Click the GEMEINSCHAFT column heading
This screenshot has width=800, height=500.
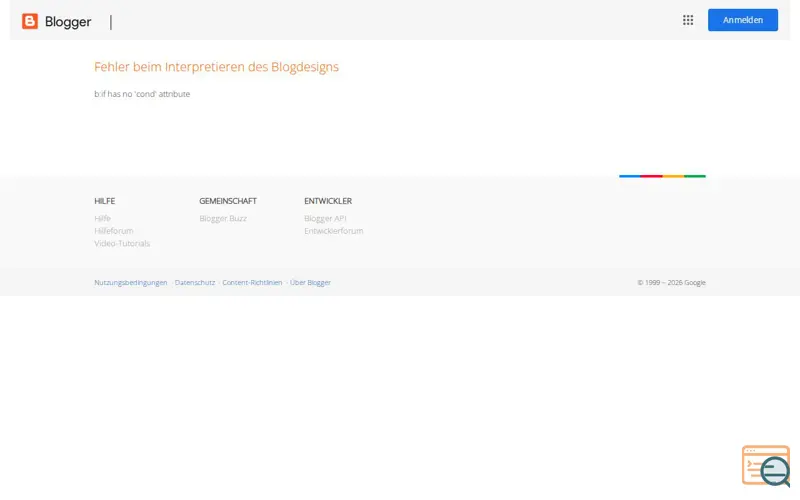(228, 201)
